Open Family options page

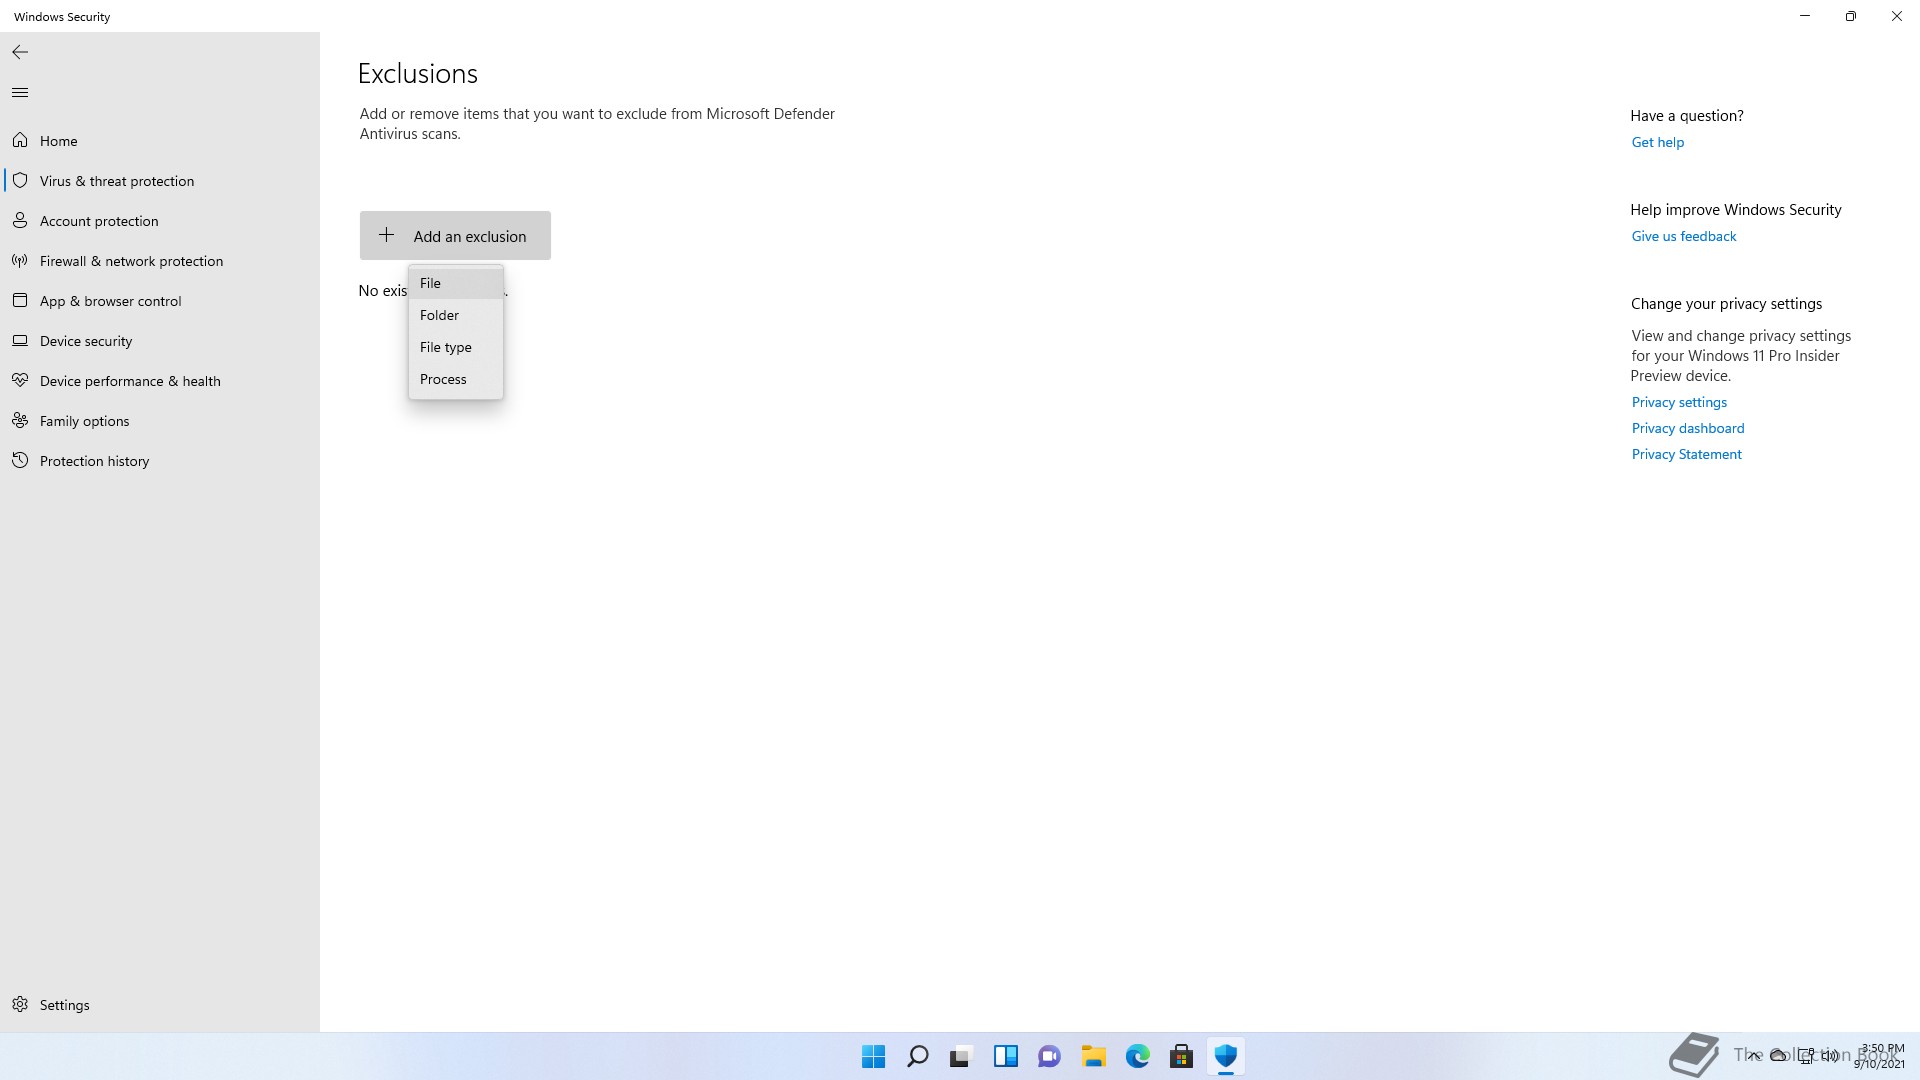(x=160, y=421)
